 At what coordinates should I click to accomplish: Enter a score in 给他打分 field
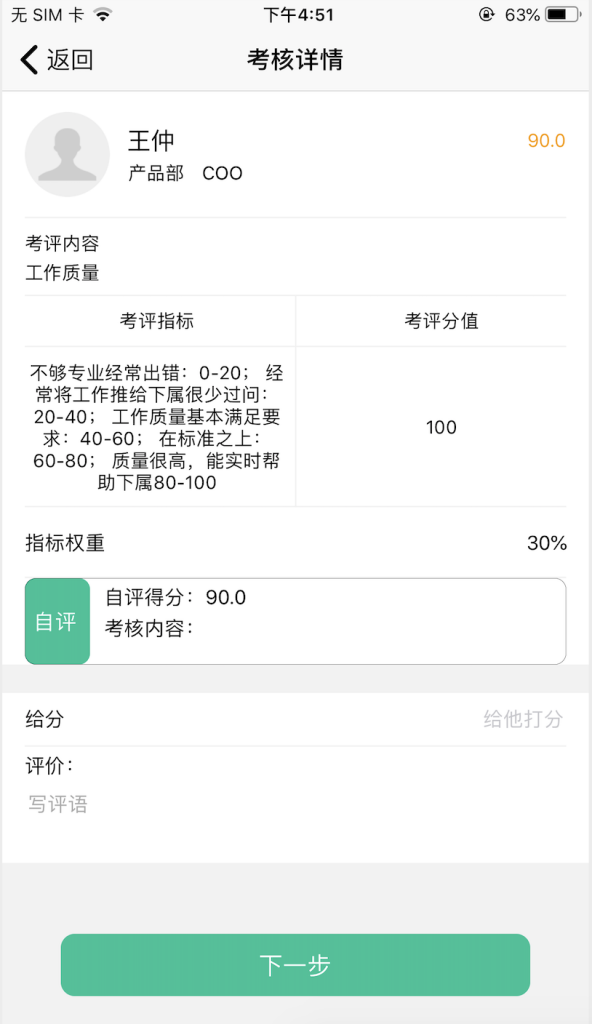pos(523,719)
